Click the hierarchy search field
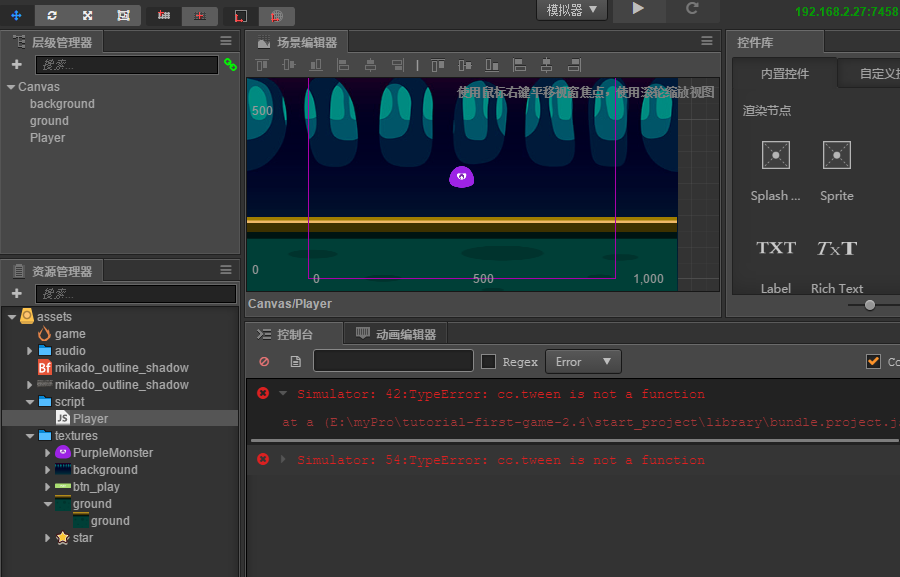The height and width of the screenshot is (577, 900). click(x=127, y=65)
